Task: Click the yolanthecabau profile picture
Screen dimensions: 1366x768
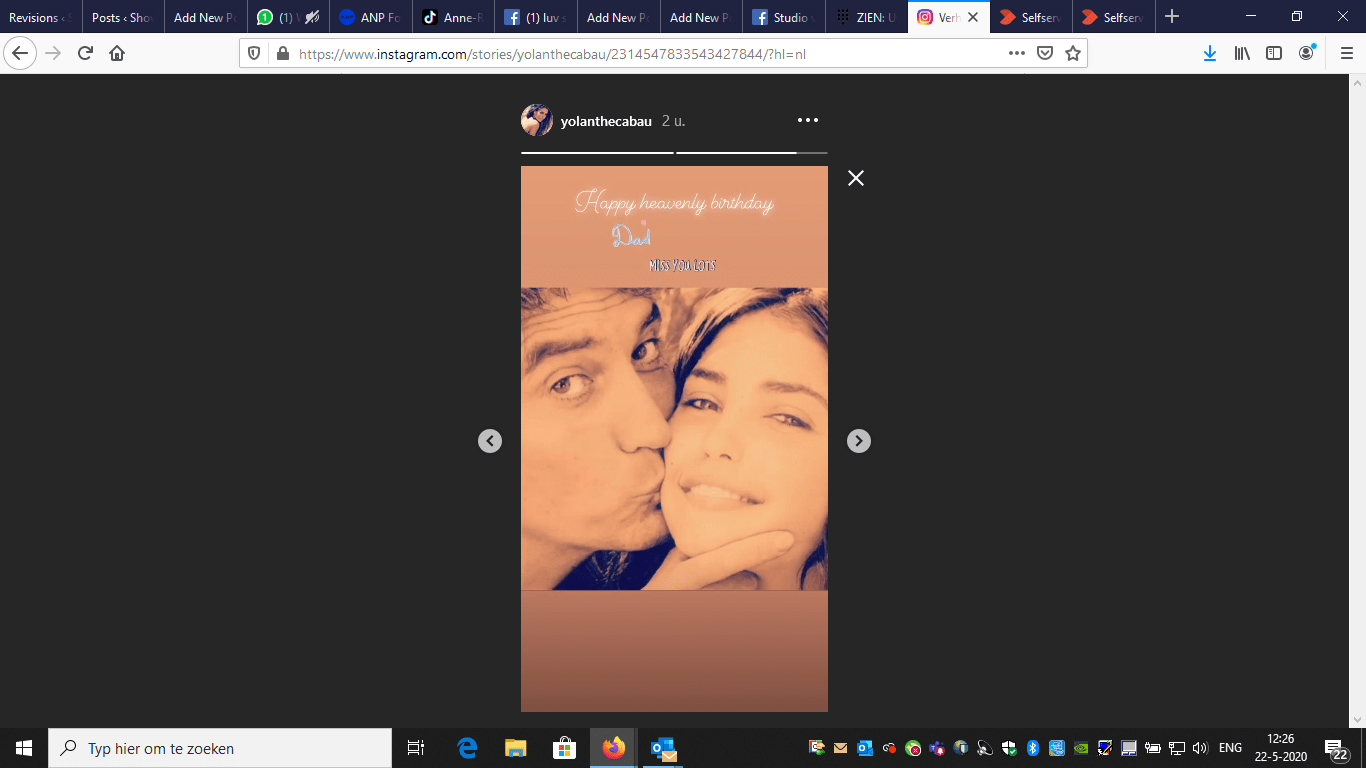Action: (537, 121)
